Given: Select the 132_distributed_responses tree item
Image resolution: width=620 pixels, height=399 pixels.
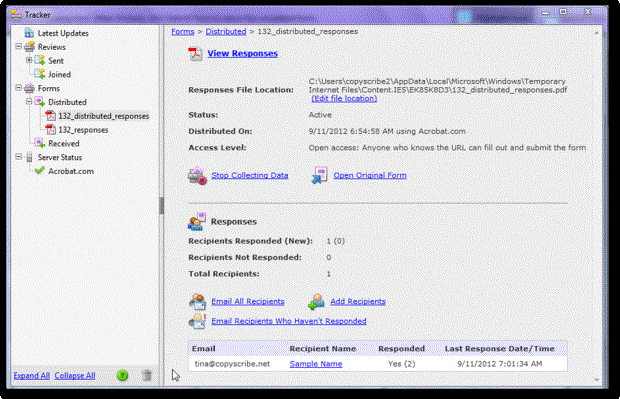Looking at the screenshot, I should coord(104,116).
